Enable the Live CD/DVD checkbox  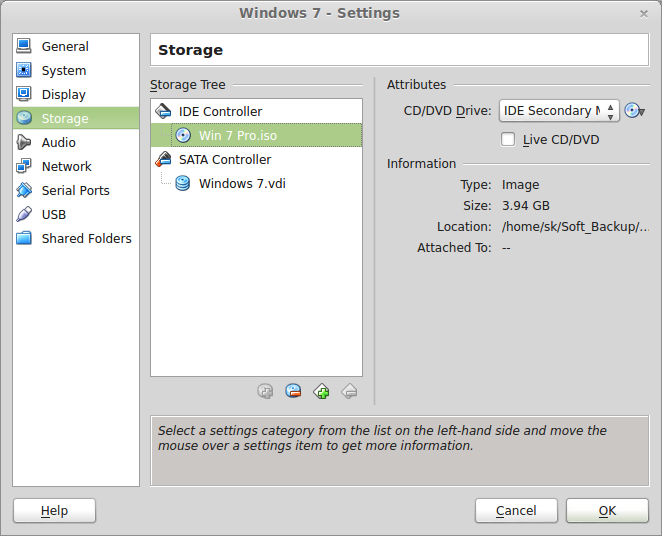(509, 139)
